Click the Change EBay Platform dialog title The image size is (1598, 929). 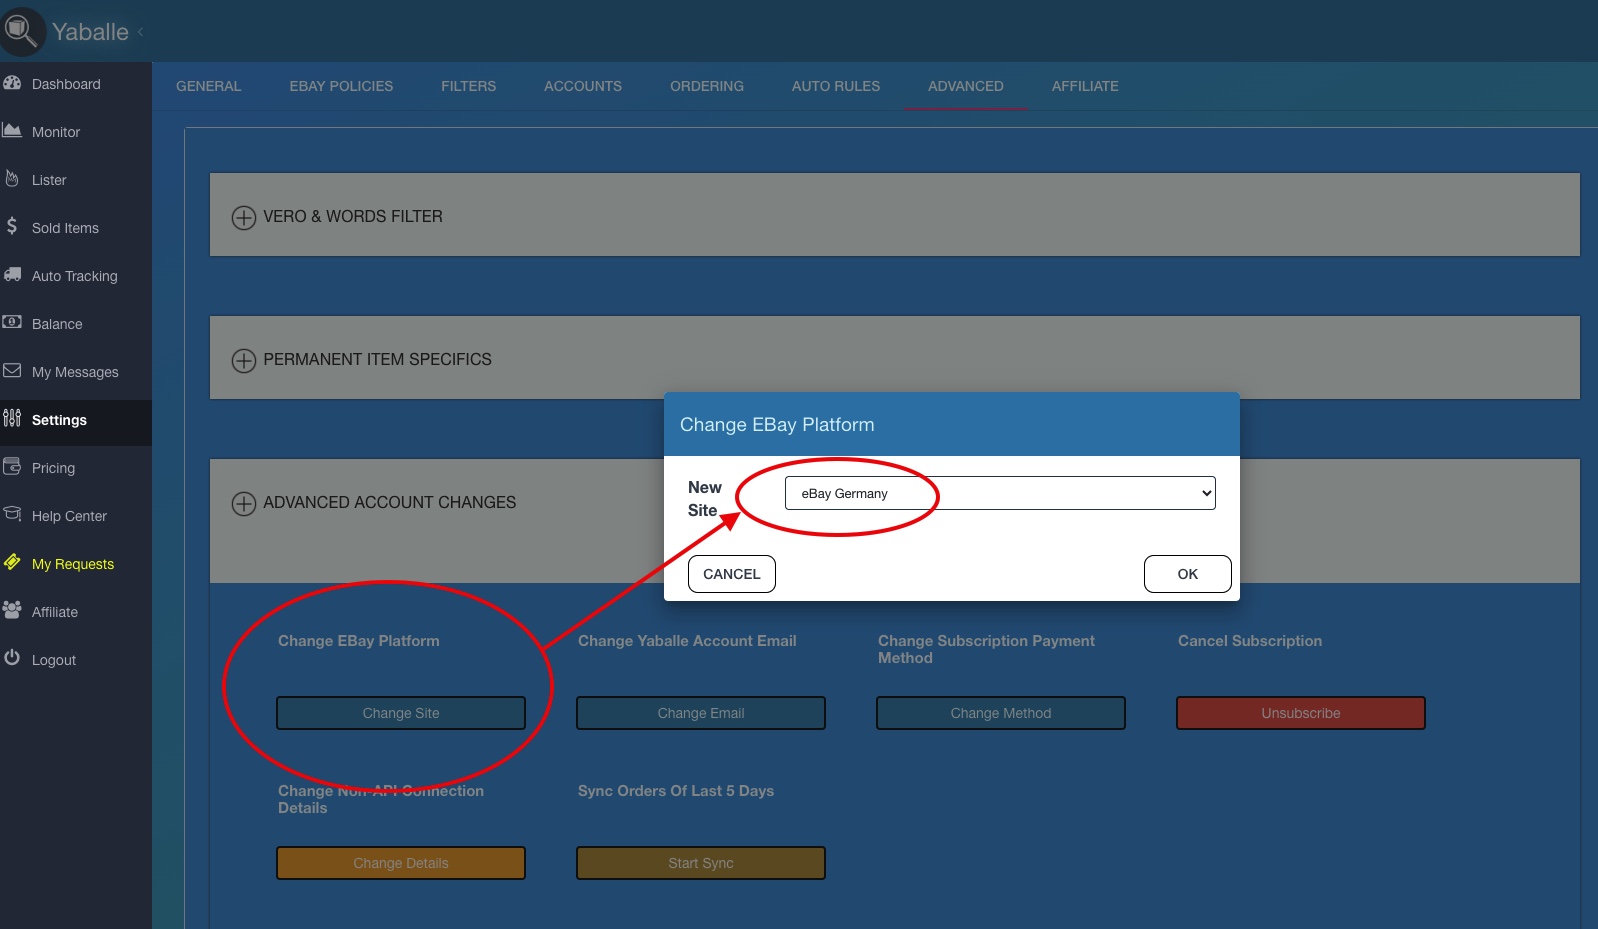coord(777,424)
